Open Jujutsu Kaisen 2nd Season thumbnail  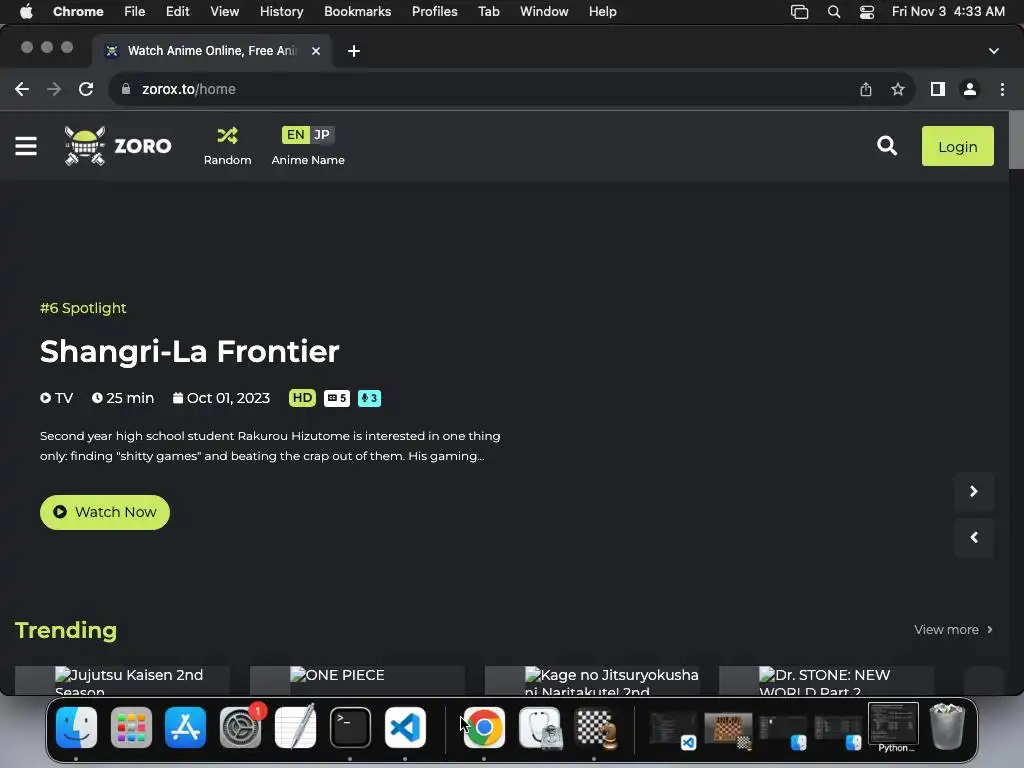point(122,680)
